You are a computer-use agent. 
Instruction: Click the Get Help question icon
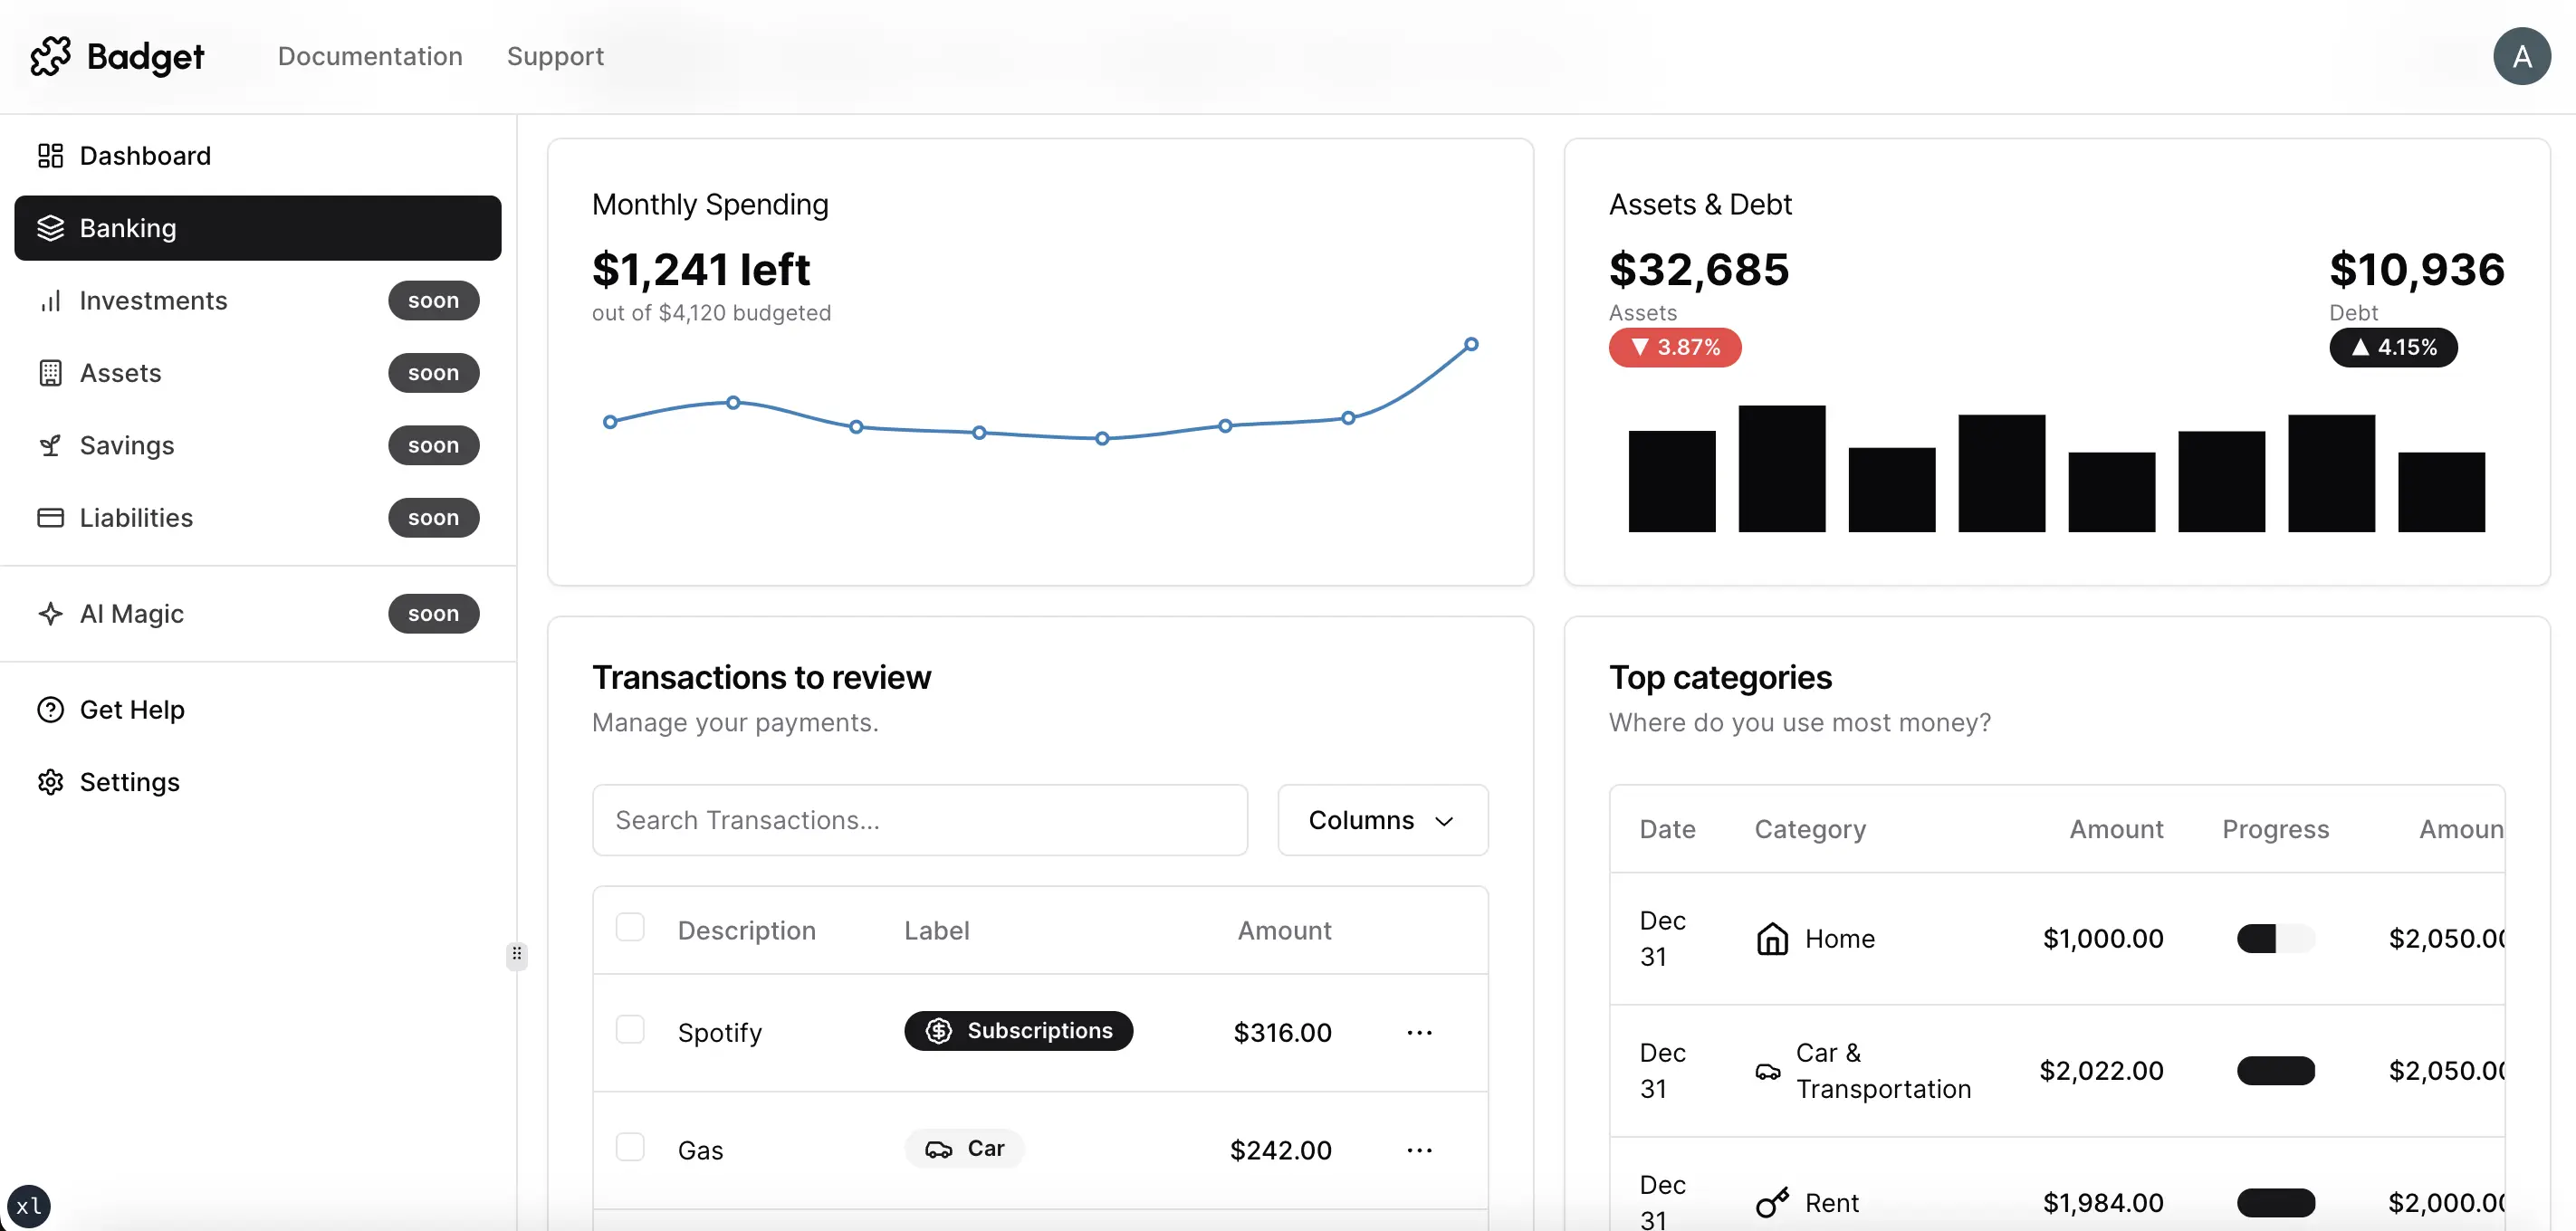pos(50,710)
